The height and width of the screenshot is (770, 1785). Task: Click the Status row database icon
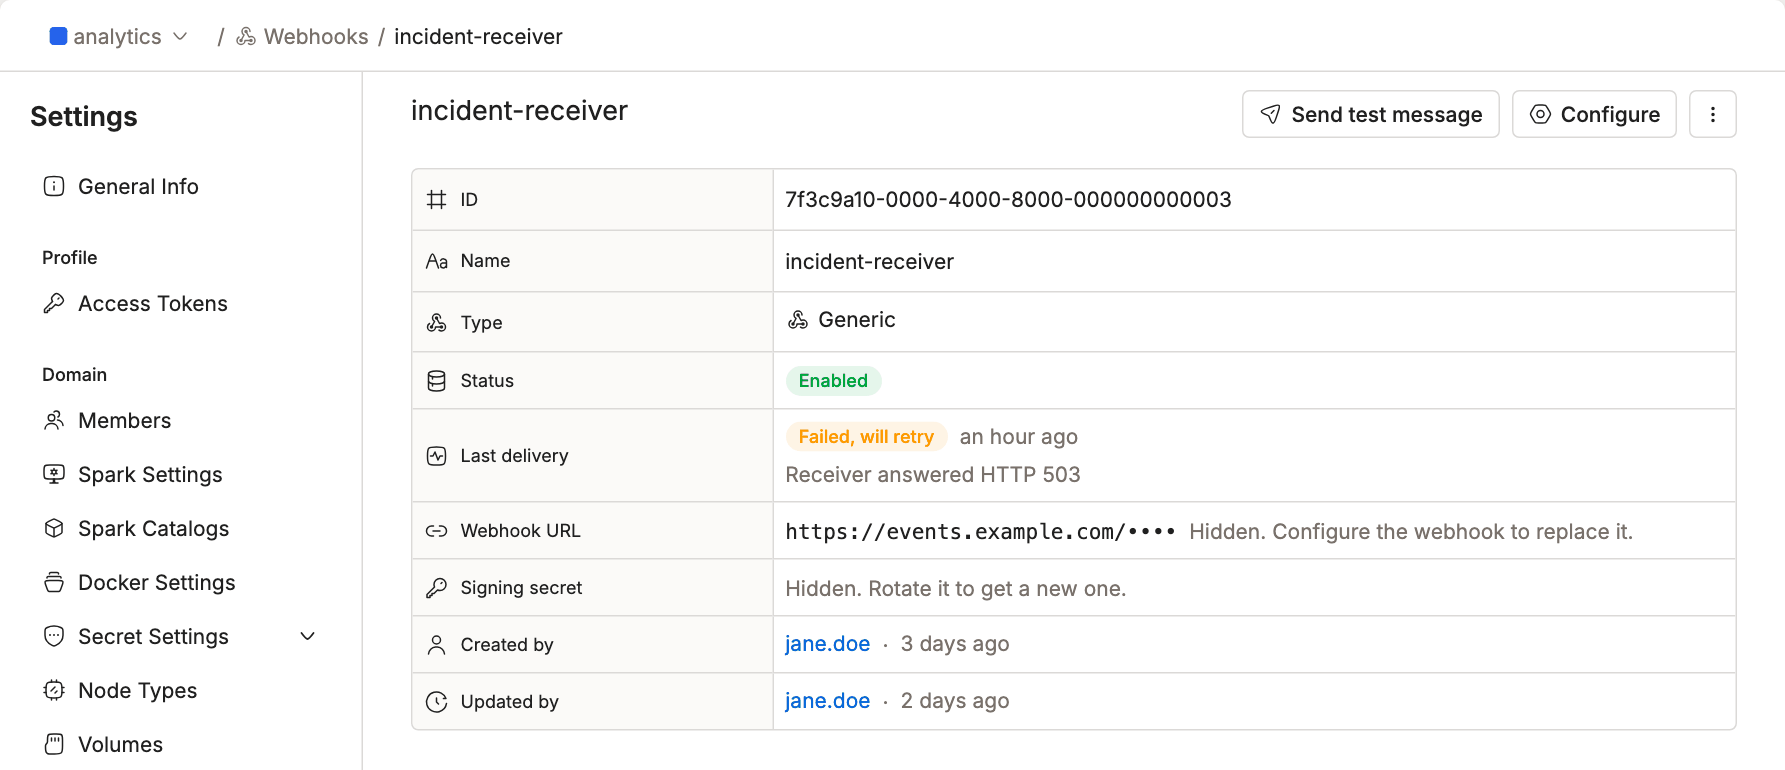436,381
